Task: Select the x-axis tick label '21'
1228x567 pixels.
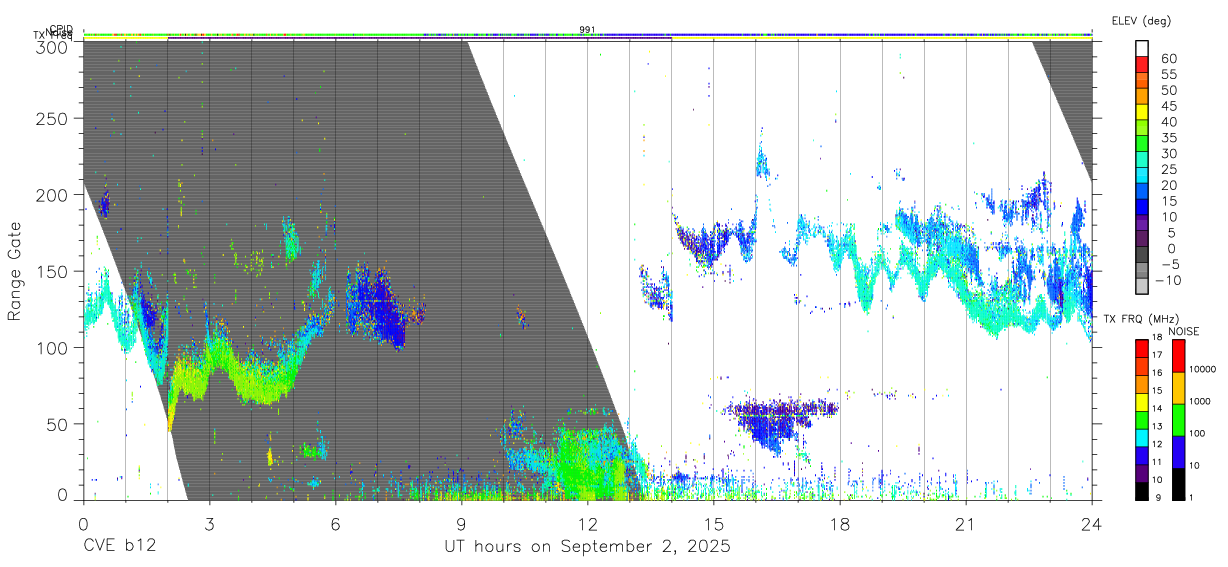Action: click(x=966, y=523)
